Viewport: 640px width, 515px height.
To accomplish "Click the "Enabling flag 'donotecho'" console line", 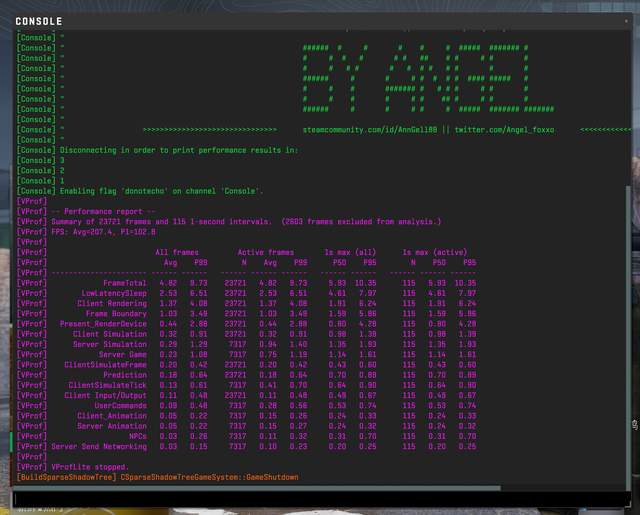I will click(x=162, y=191).
